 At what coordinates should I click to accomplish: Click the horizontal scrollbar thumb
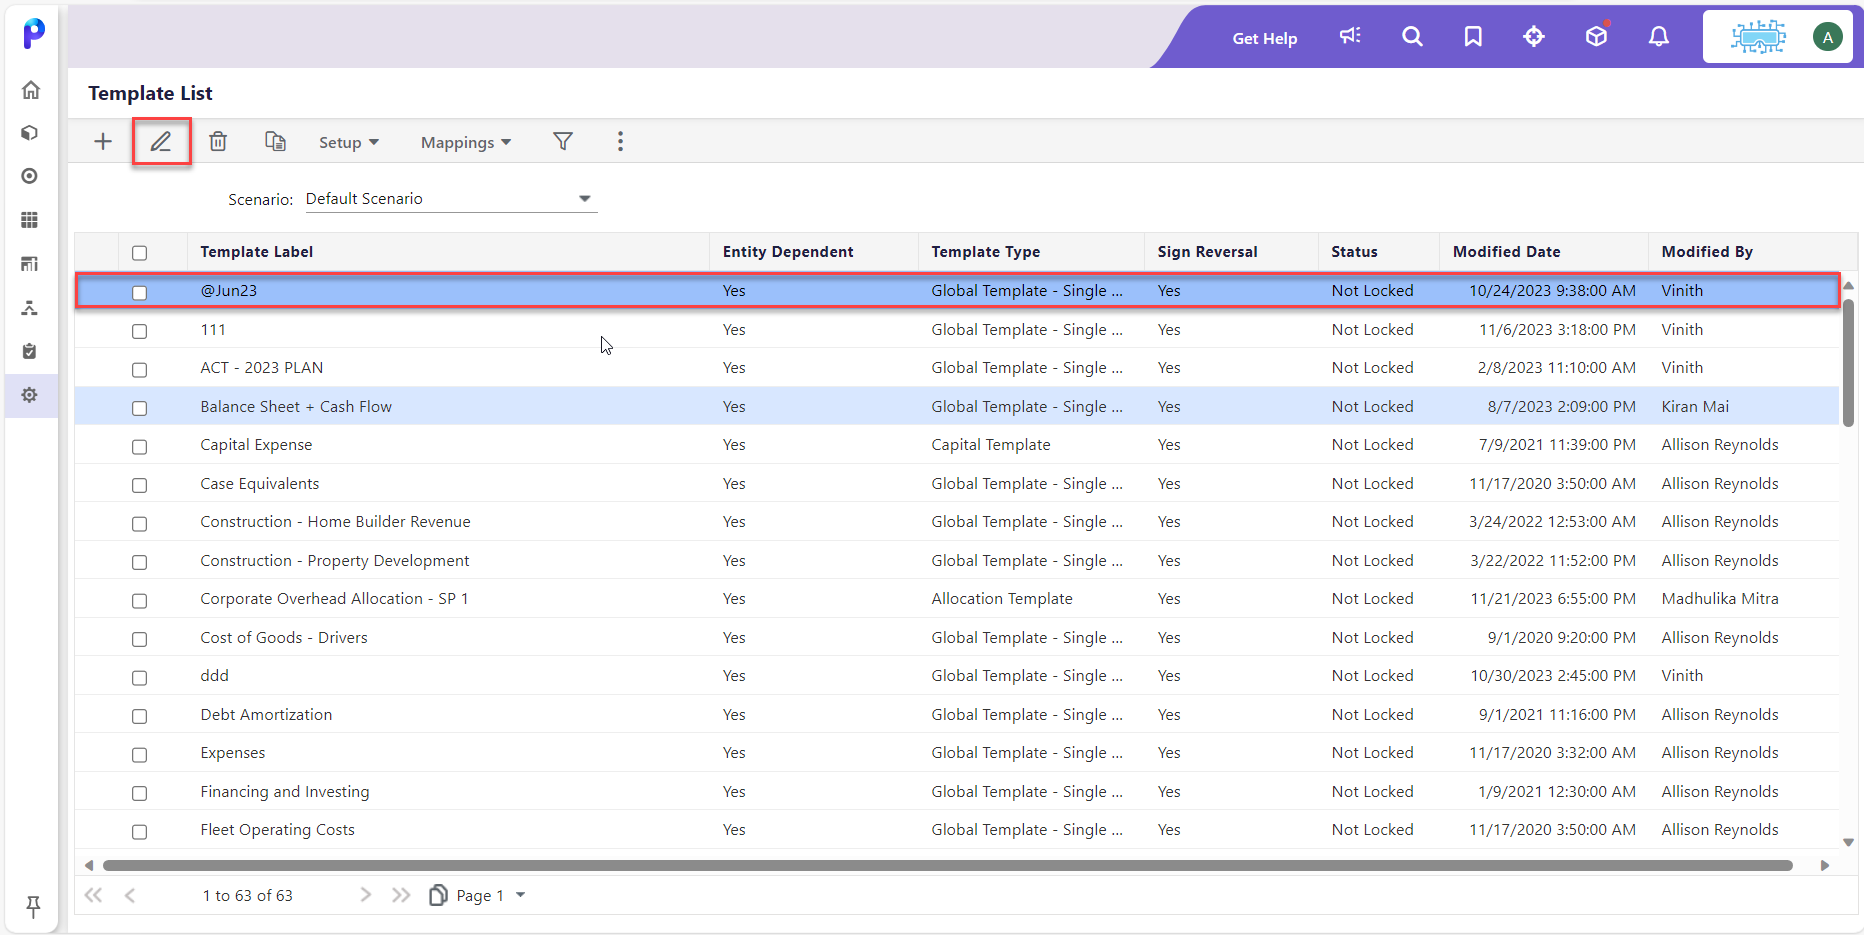tap(947, 865)
